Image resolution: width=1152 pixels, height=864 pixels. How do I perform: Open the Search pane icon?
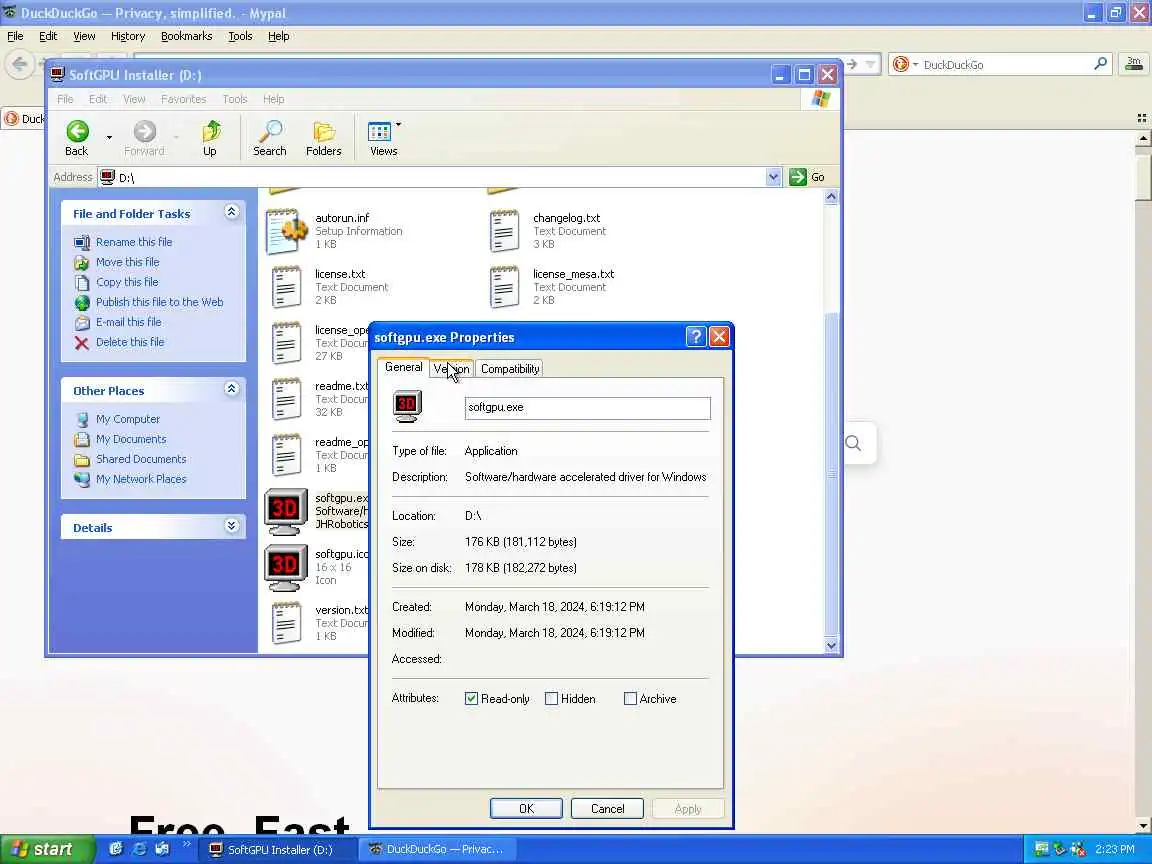(270, 137)
